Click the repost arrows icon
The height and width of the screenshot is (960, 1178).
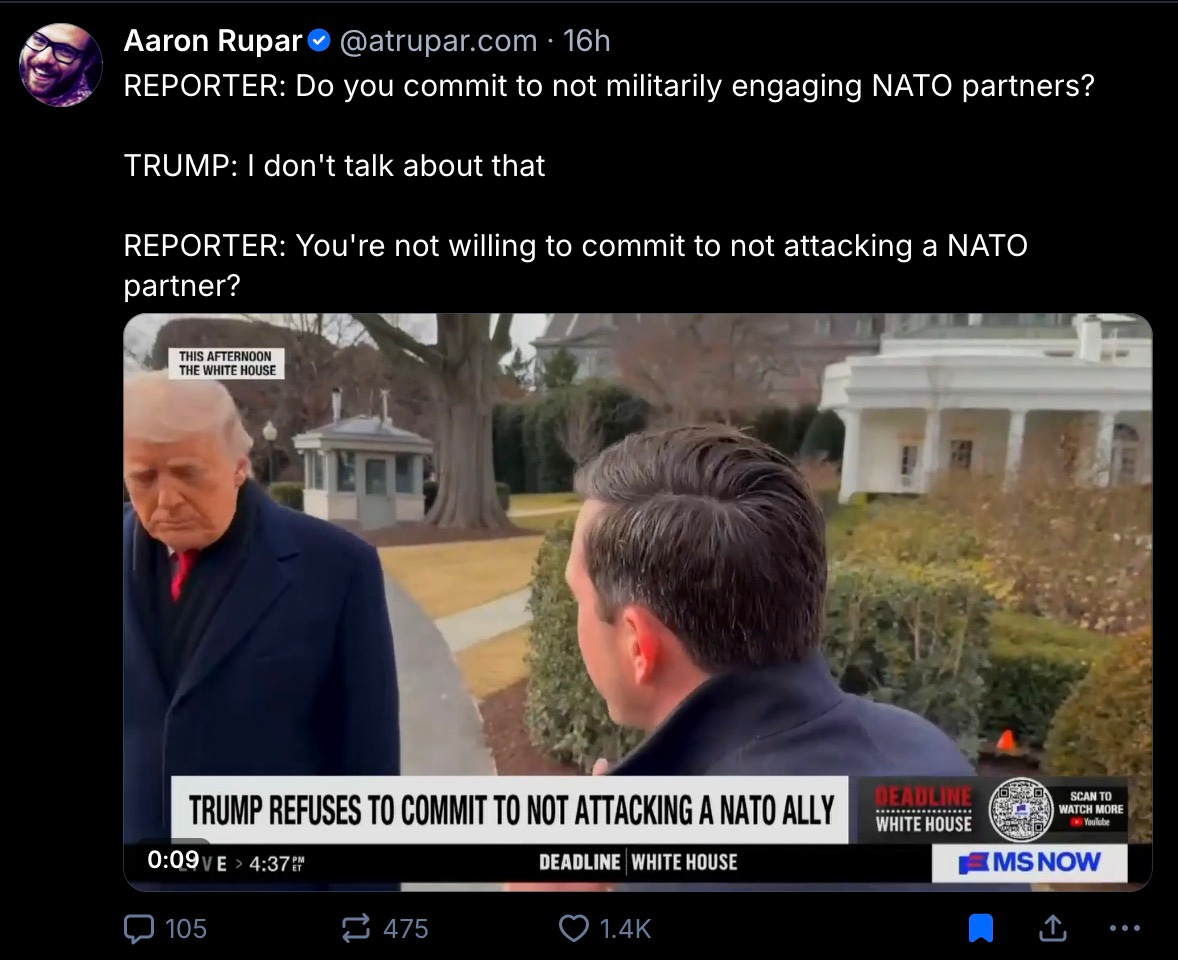click(x=356, y=928)
